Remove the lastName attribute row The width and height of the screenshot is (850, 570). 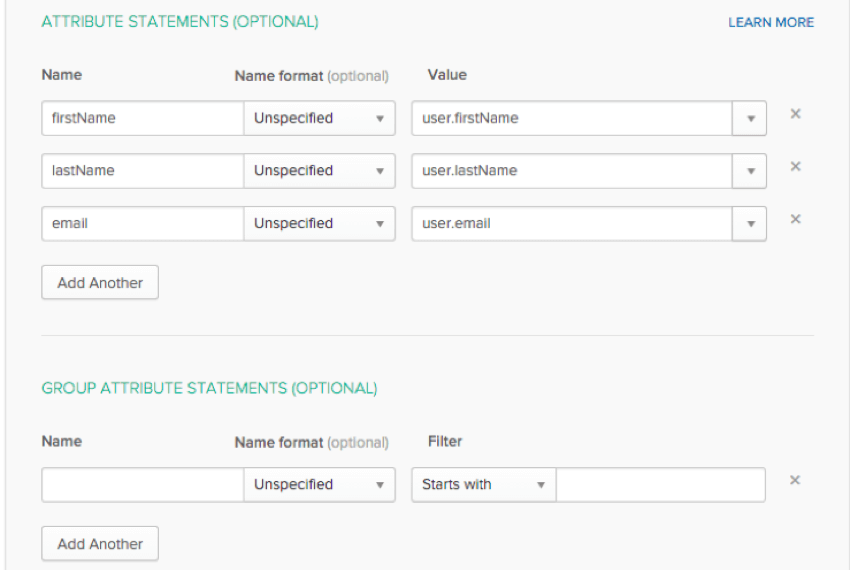pyautogui.click(x=795, y=167)
